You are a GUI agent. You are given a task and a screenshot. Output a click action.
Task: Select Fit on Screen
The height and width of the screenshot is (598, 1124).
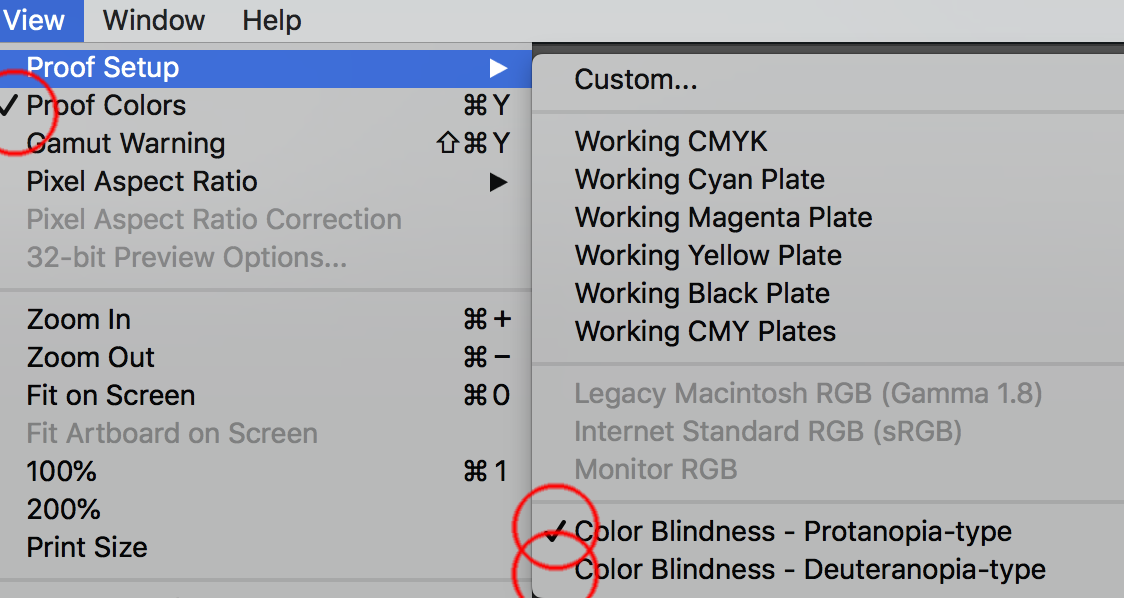tap(111, 396)
